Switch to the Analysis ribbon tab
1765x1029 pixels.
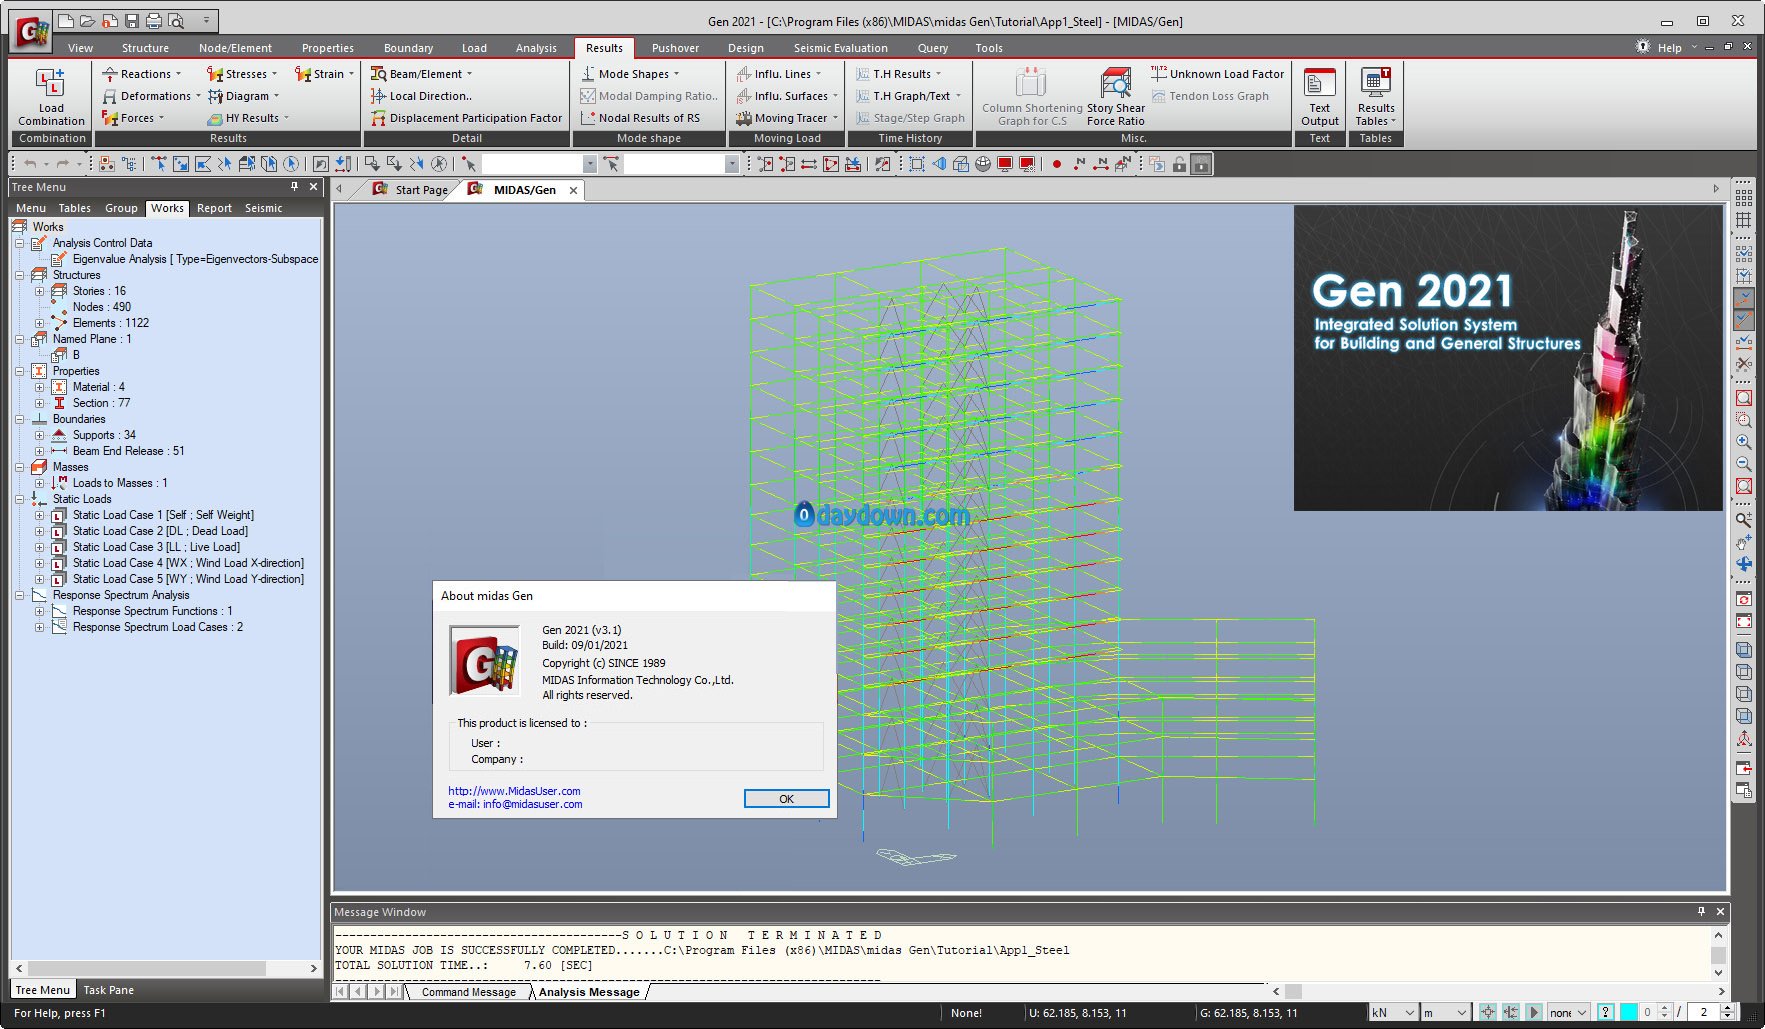tap(536, 48)
